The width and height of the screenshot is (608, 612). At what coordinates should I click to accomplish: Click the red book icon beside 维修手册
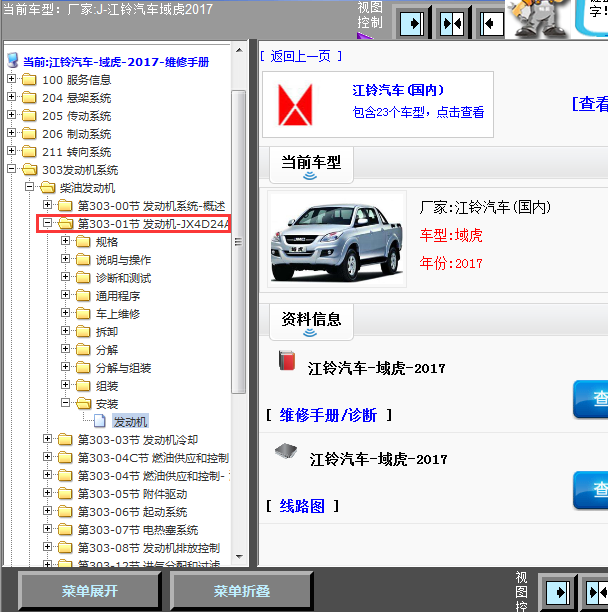(x=287, y=360)
